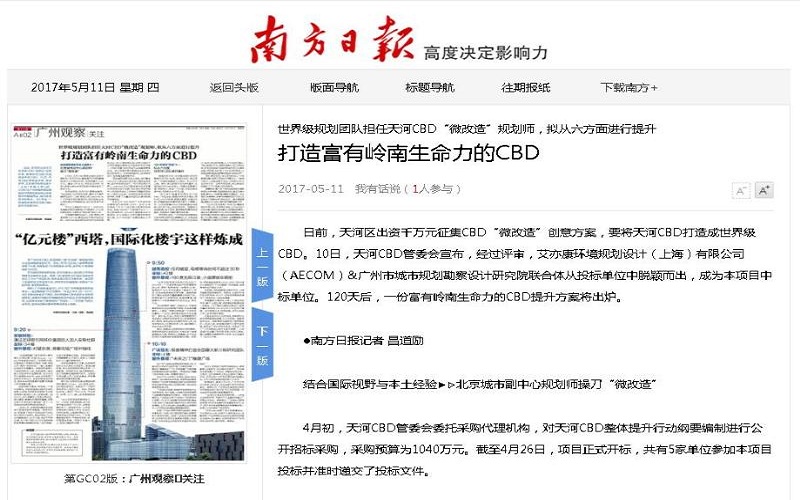Expand the 版面导航 navigation menu

[334, 87]
